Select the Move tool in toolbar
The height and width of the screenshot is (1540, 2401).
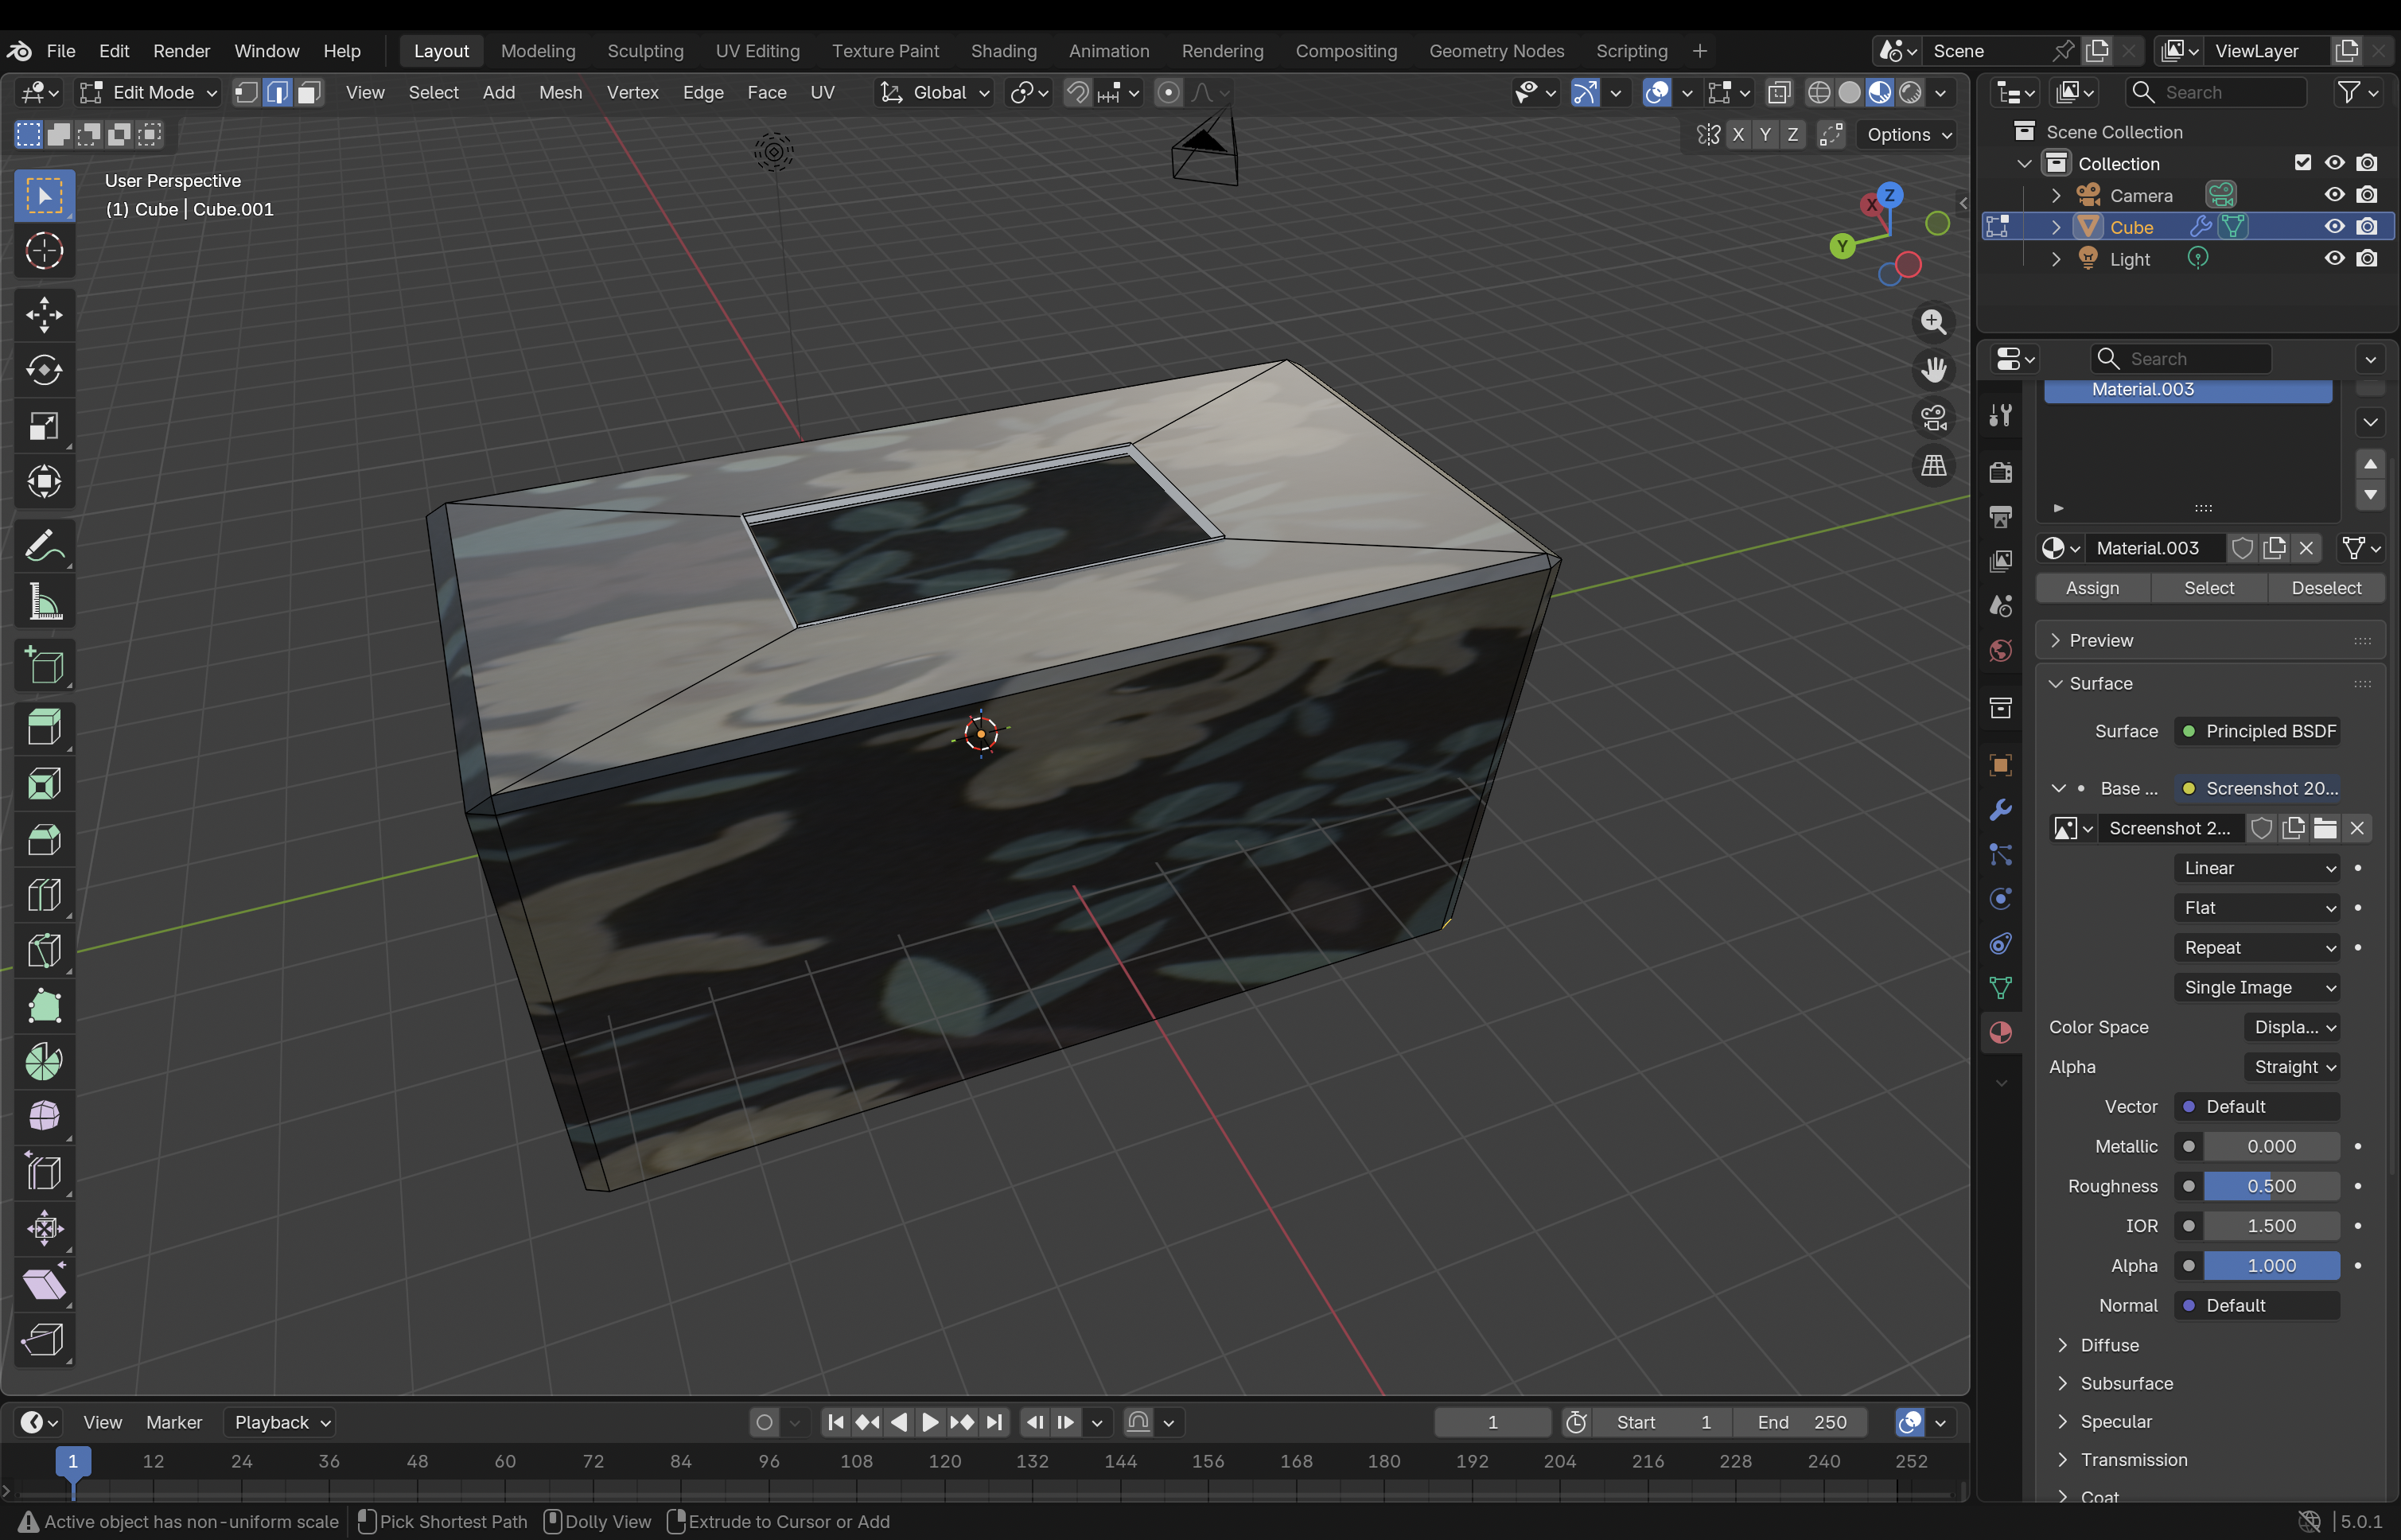44,315
